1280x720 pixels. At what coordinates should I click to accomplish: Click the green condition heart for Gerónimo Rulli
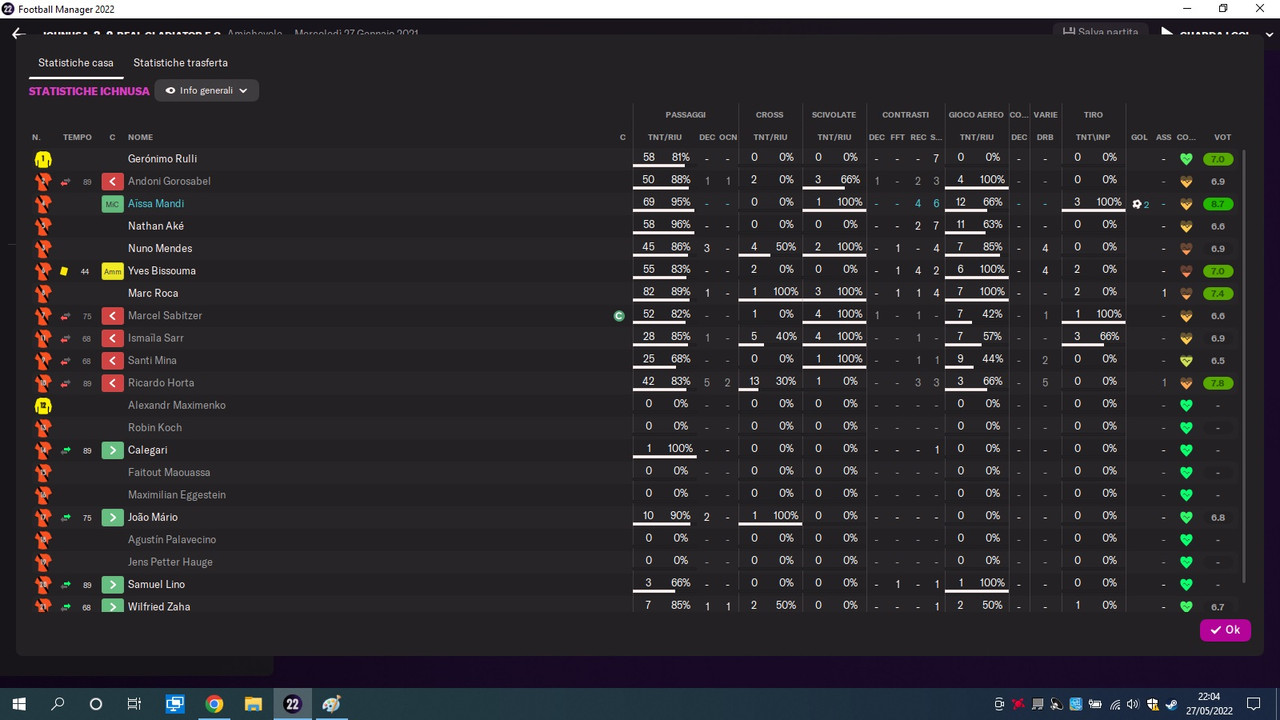pyautogui.click(x=1186, y=159)
